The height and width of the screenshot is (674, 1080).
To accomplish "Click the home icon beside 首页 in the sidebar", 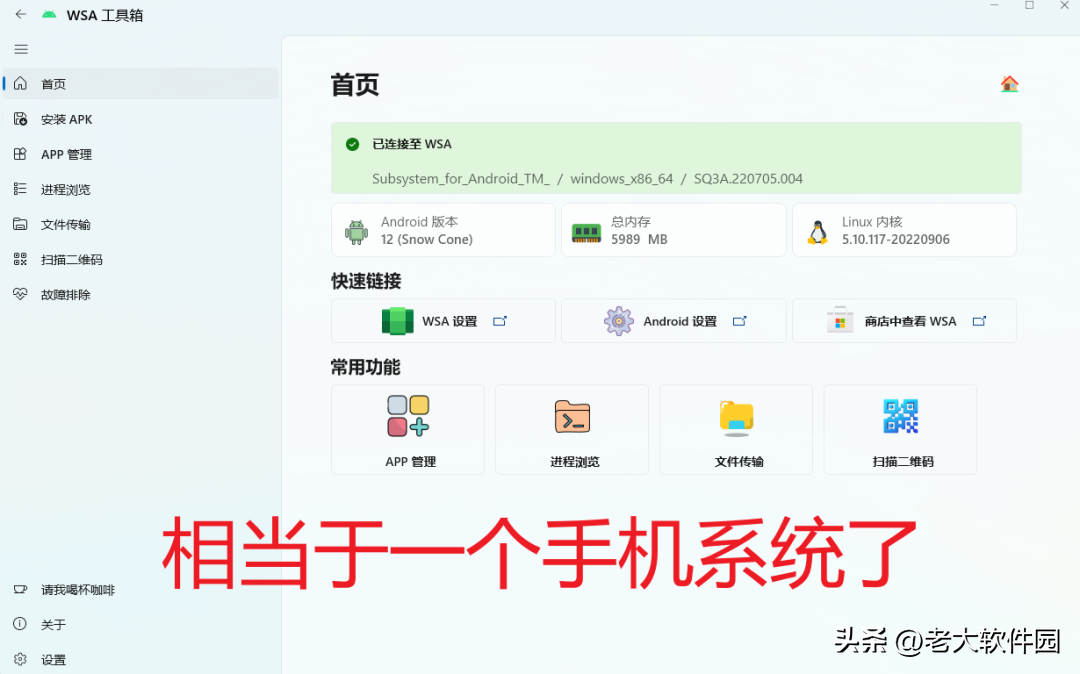I will 20,83.
